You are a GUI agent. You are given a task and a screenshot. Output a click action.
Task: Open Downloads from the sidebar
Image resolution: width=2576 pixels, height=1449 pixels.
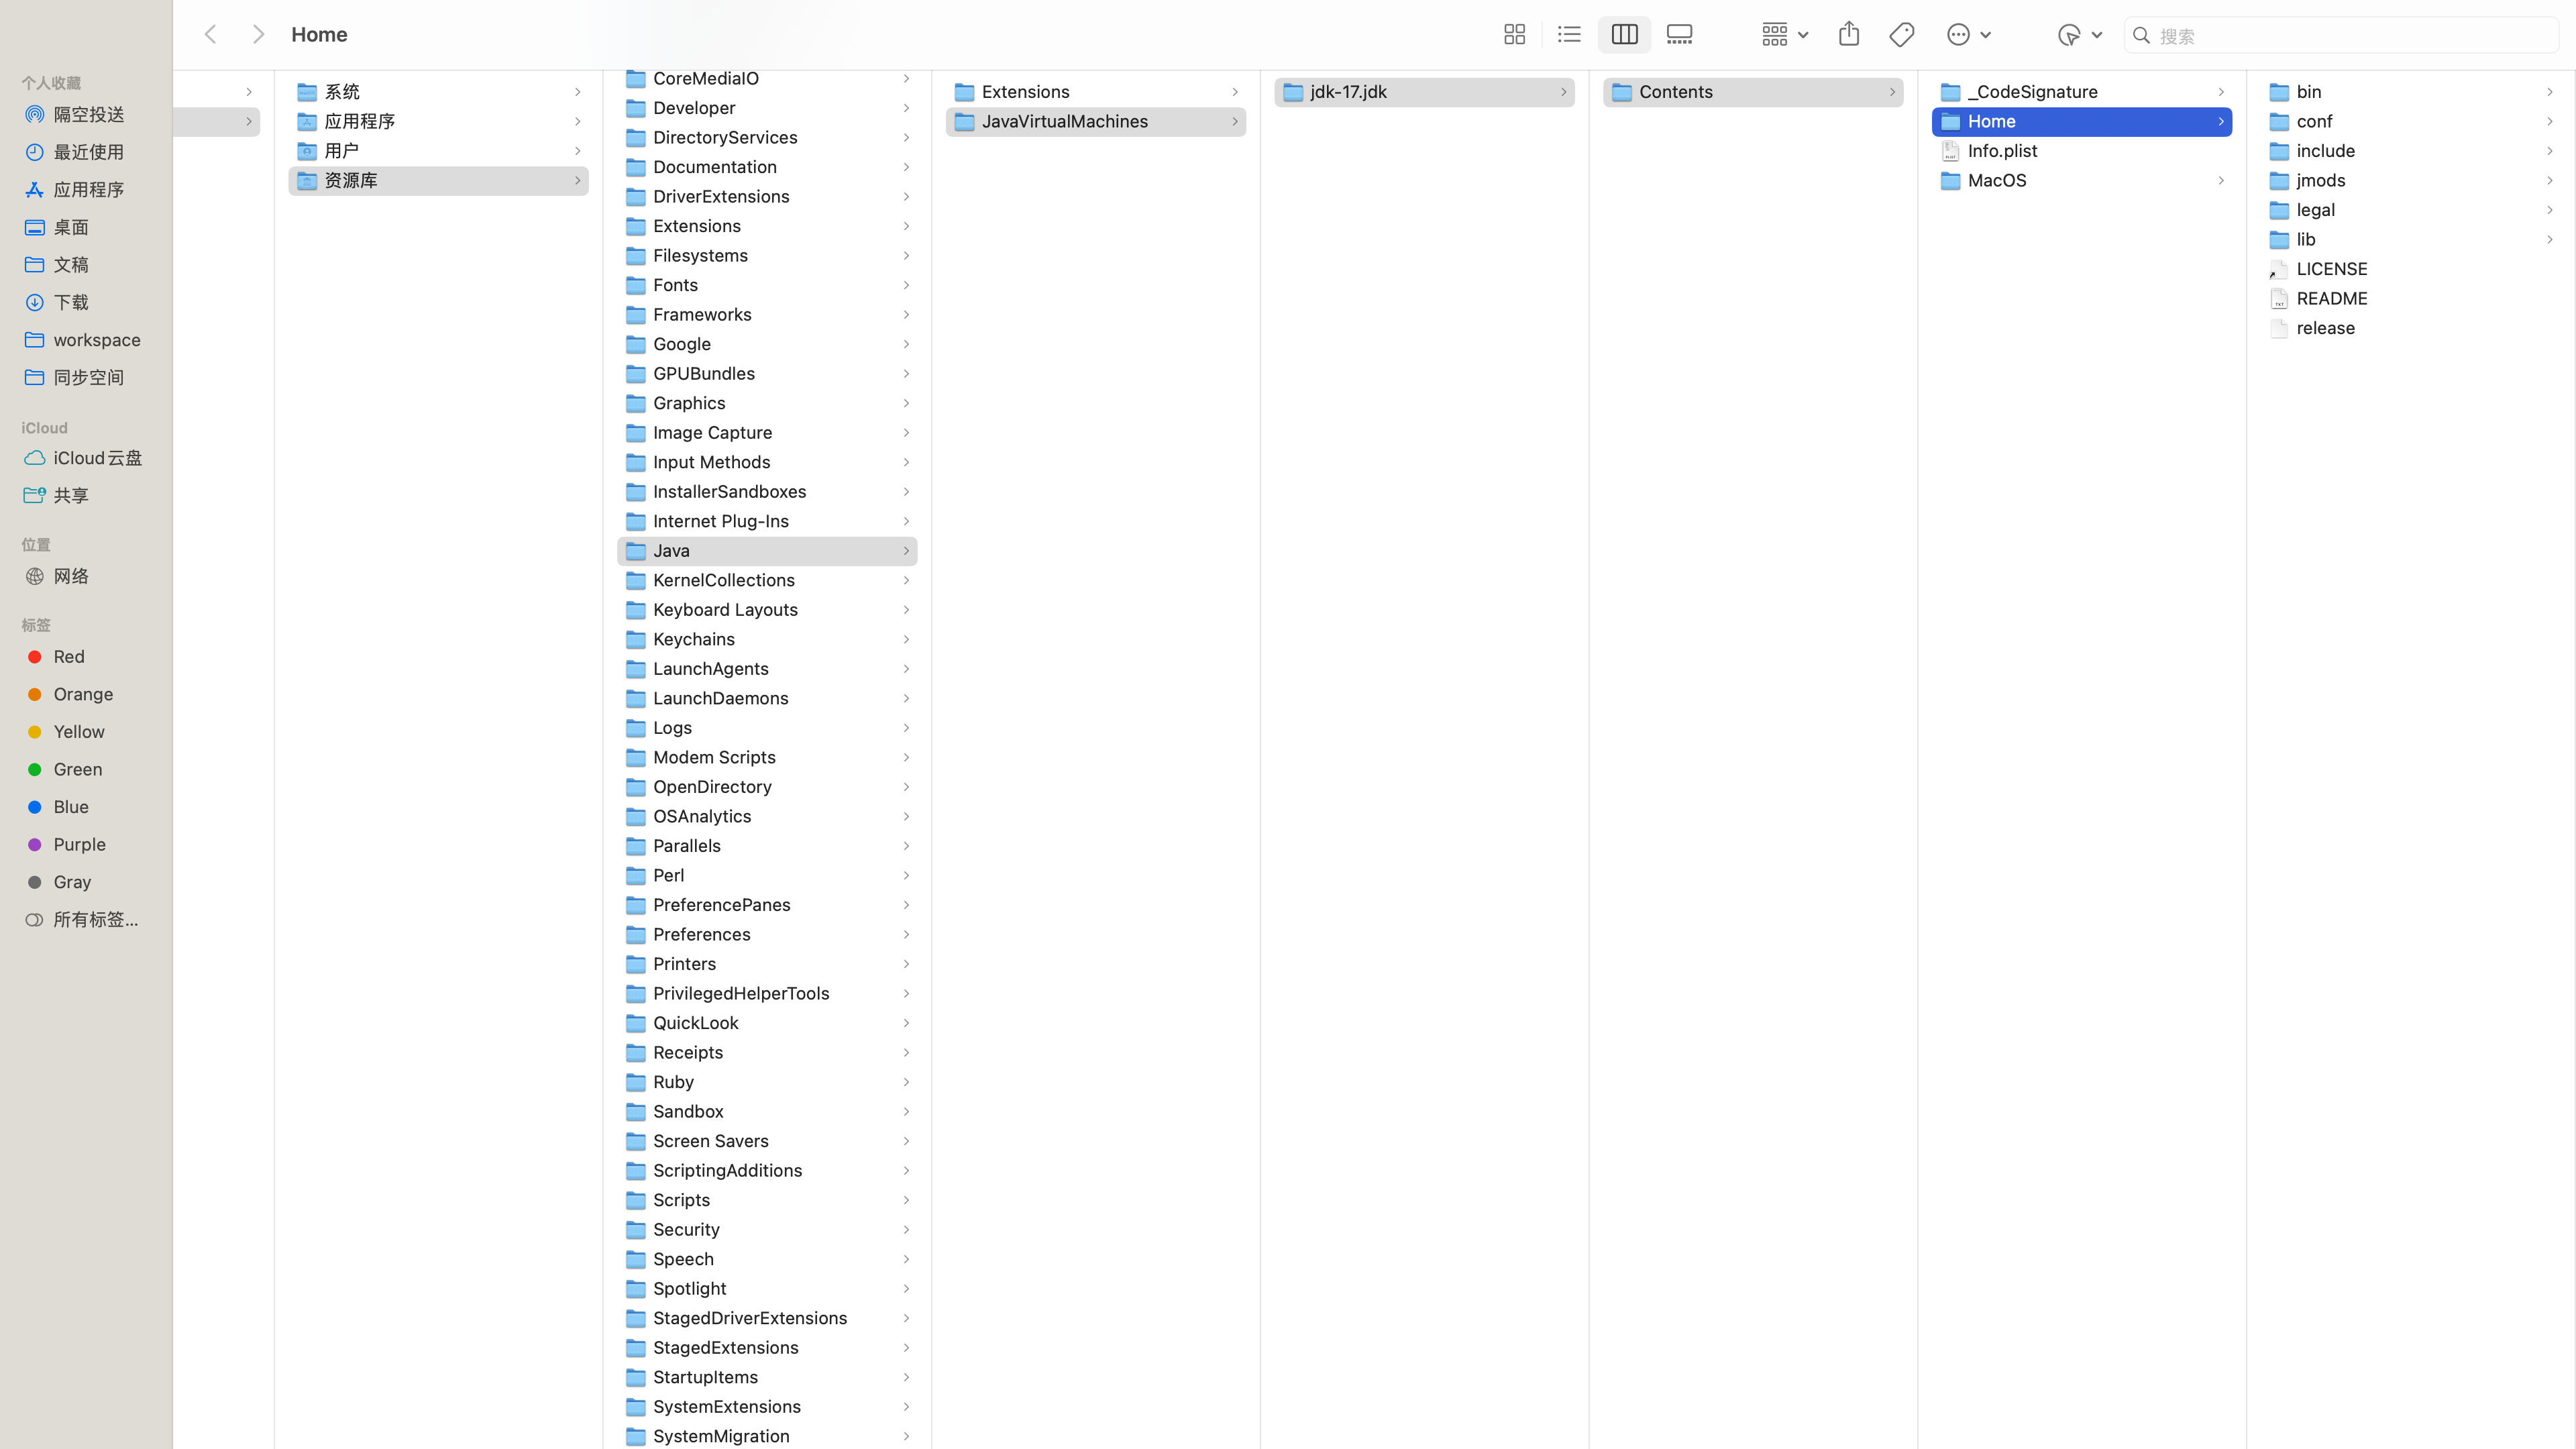click(70, 302)
